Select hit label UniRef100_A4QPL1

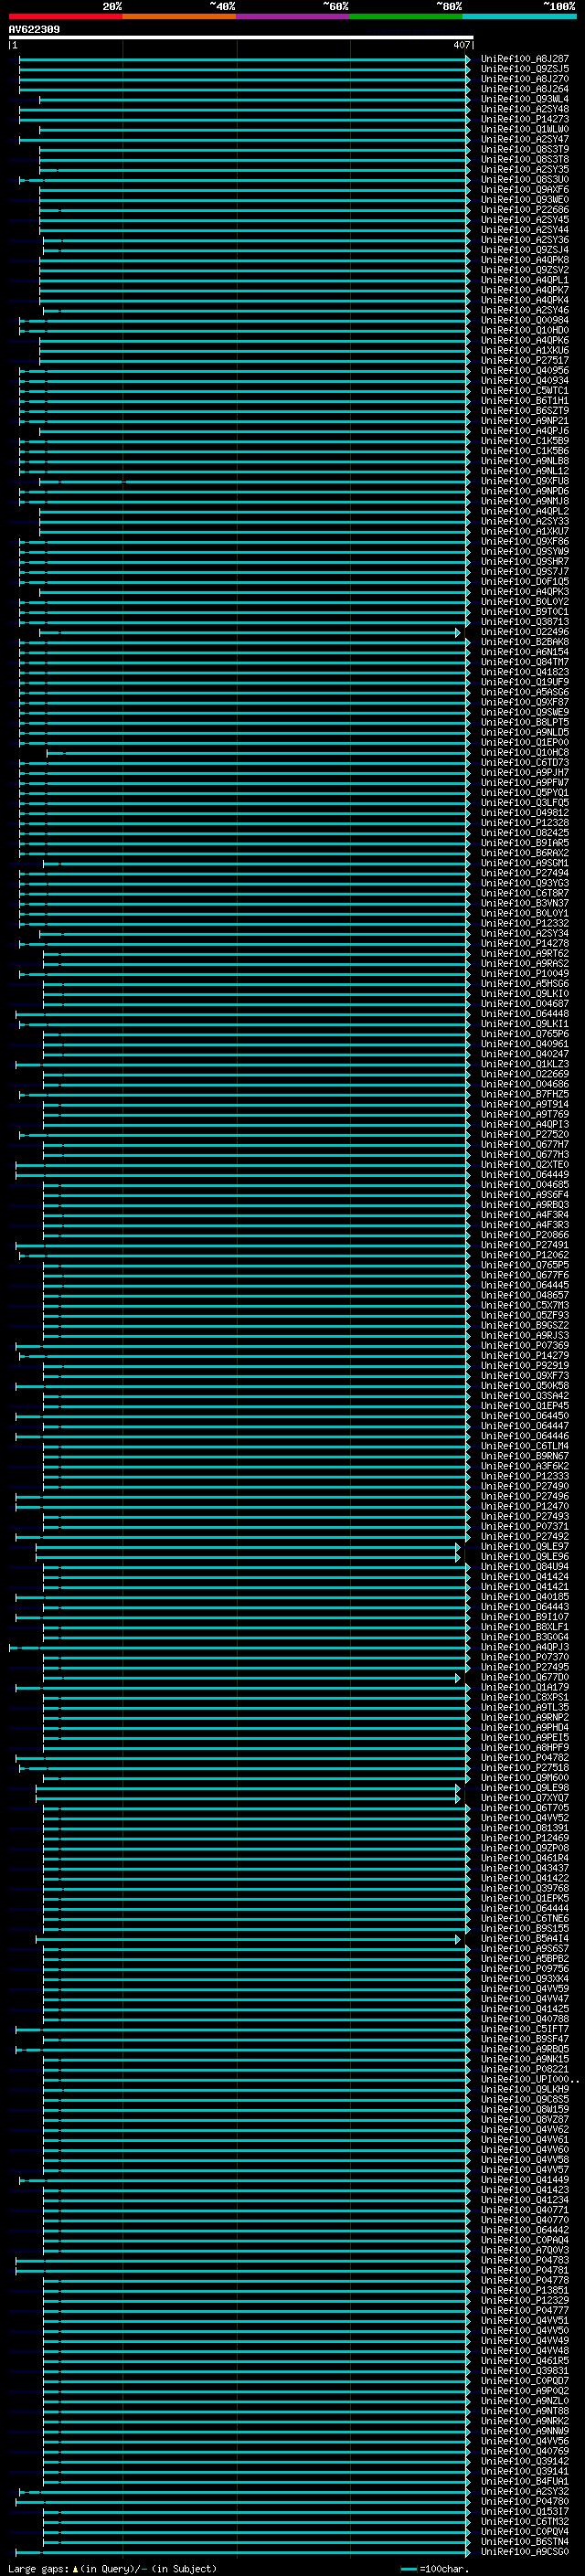click(x=525, y=280)
